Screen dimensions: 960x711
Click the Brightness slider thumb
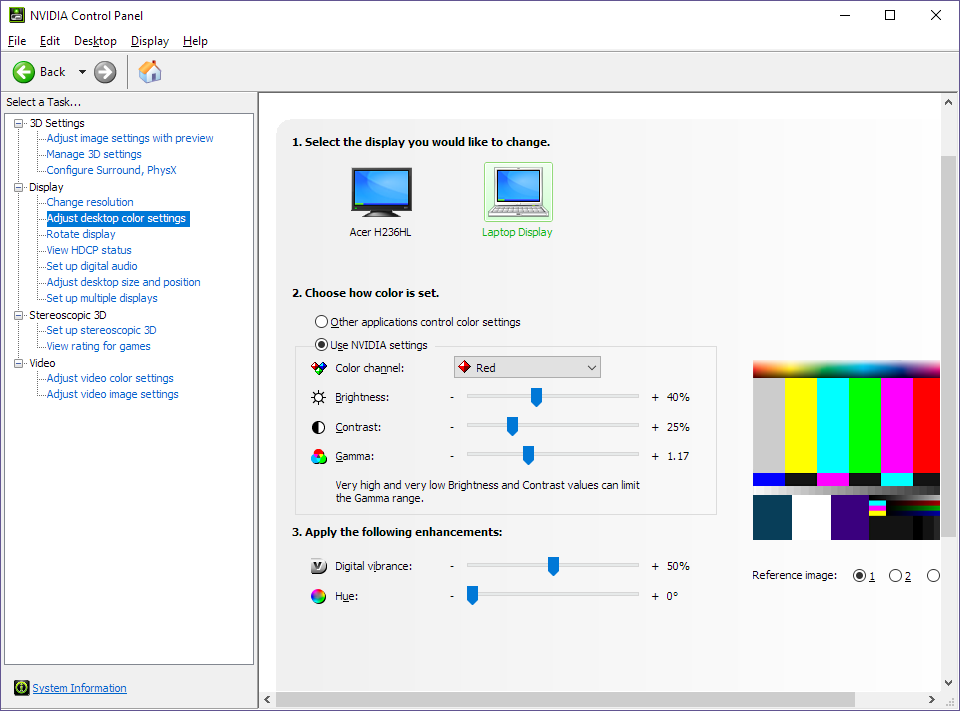click(536, 397)
